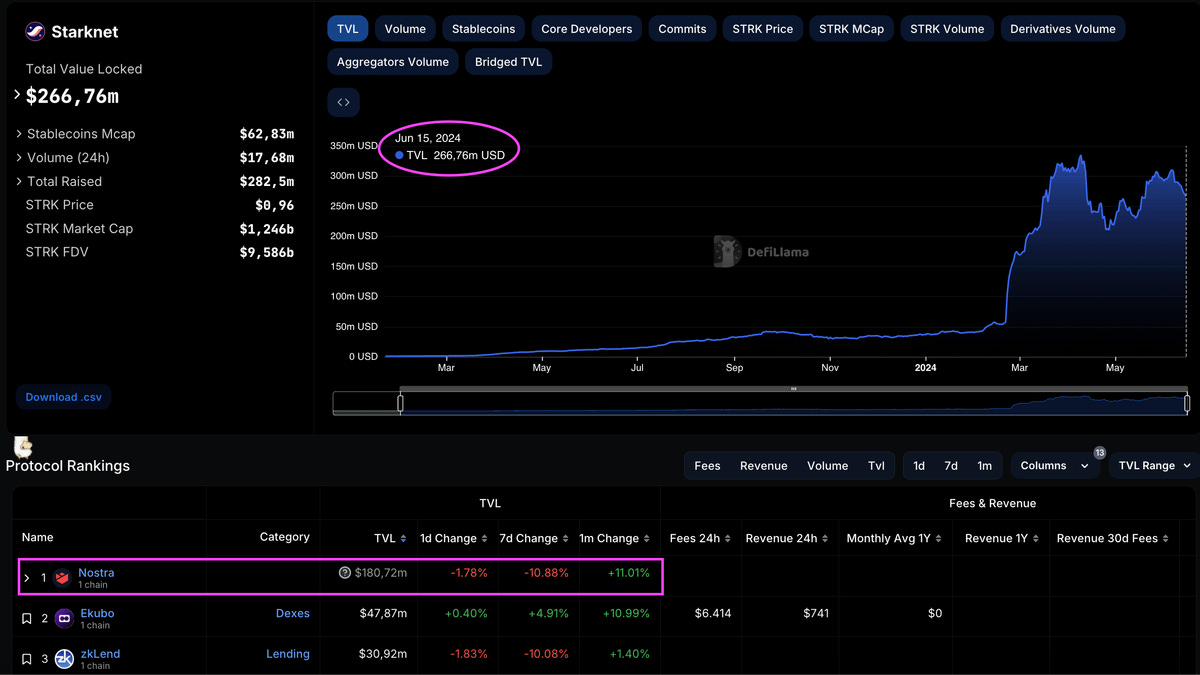
Task: Bookmark the Ekubo protocol row
Action: click(27, 619)
